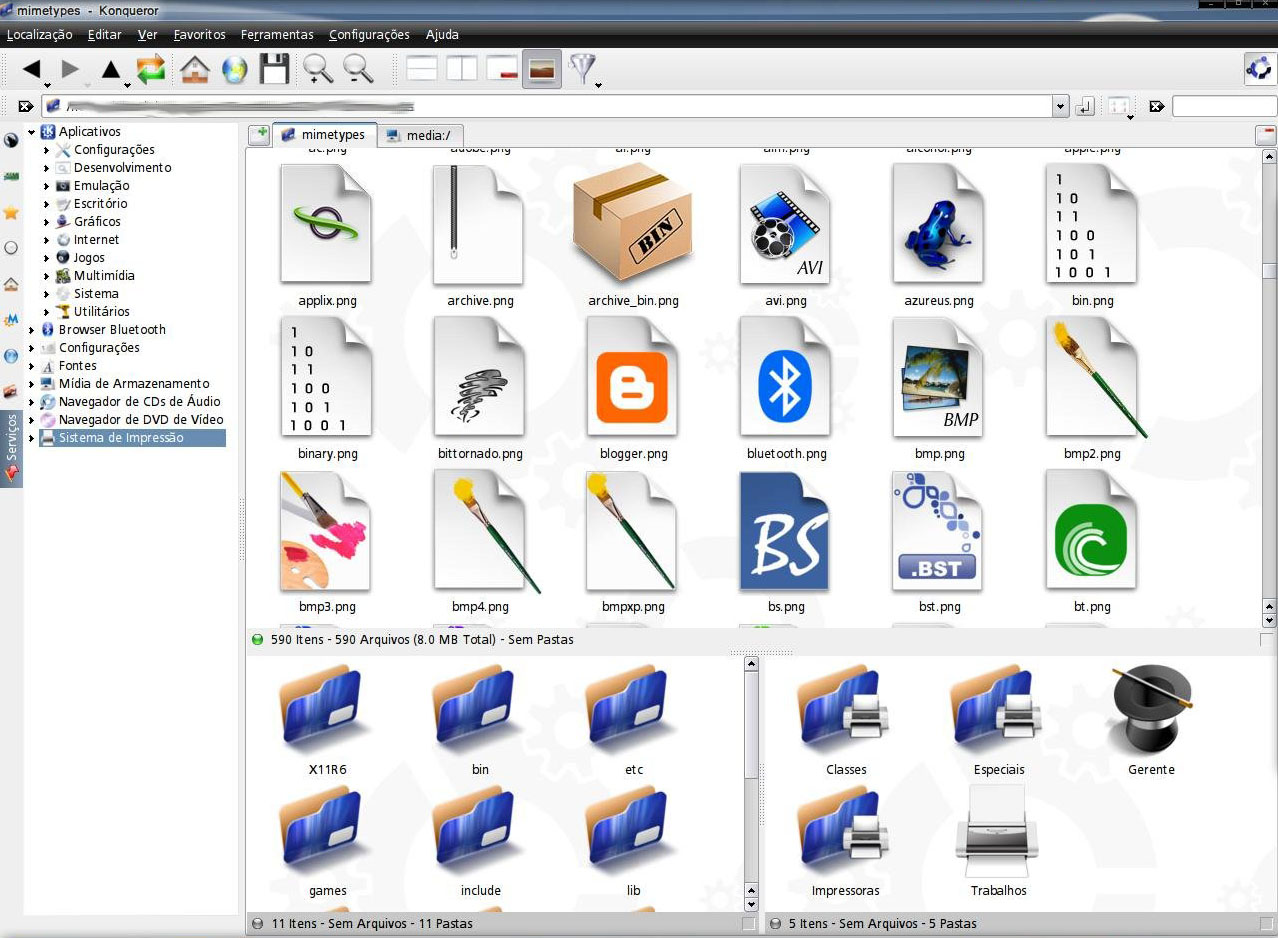
Task: Go up one directory level
Action: (111, 69)
